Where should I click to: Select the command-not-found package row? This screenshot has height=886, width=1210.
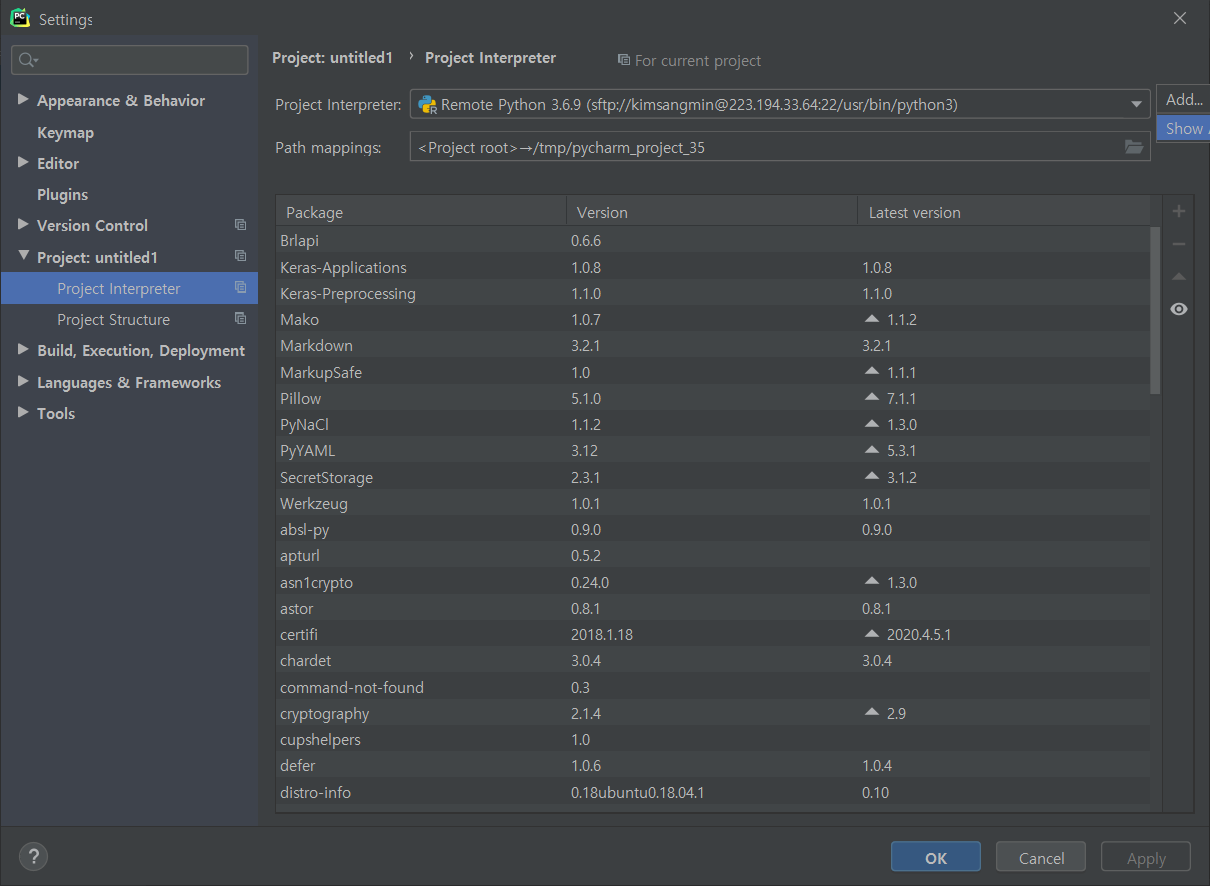point(713,687)
